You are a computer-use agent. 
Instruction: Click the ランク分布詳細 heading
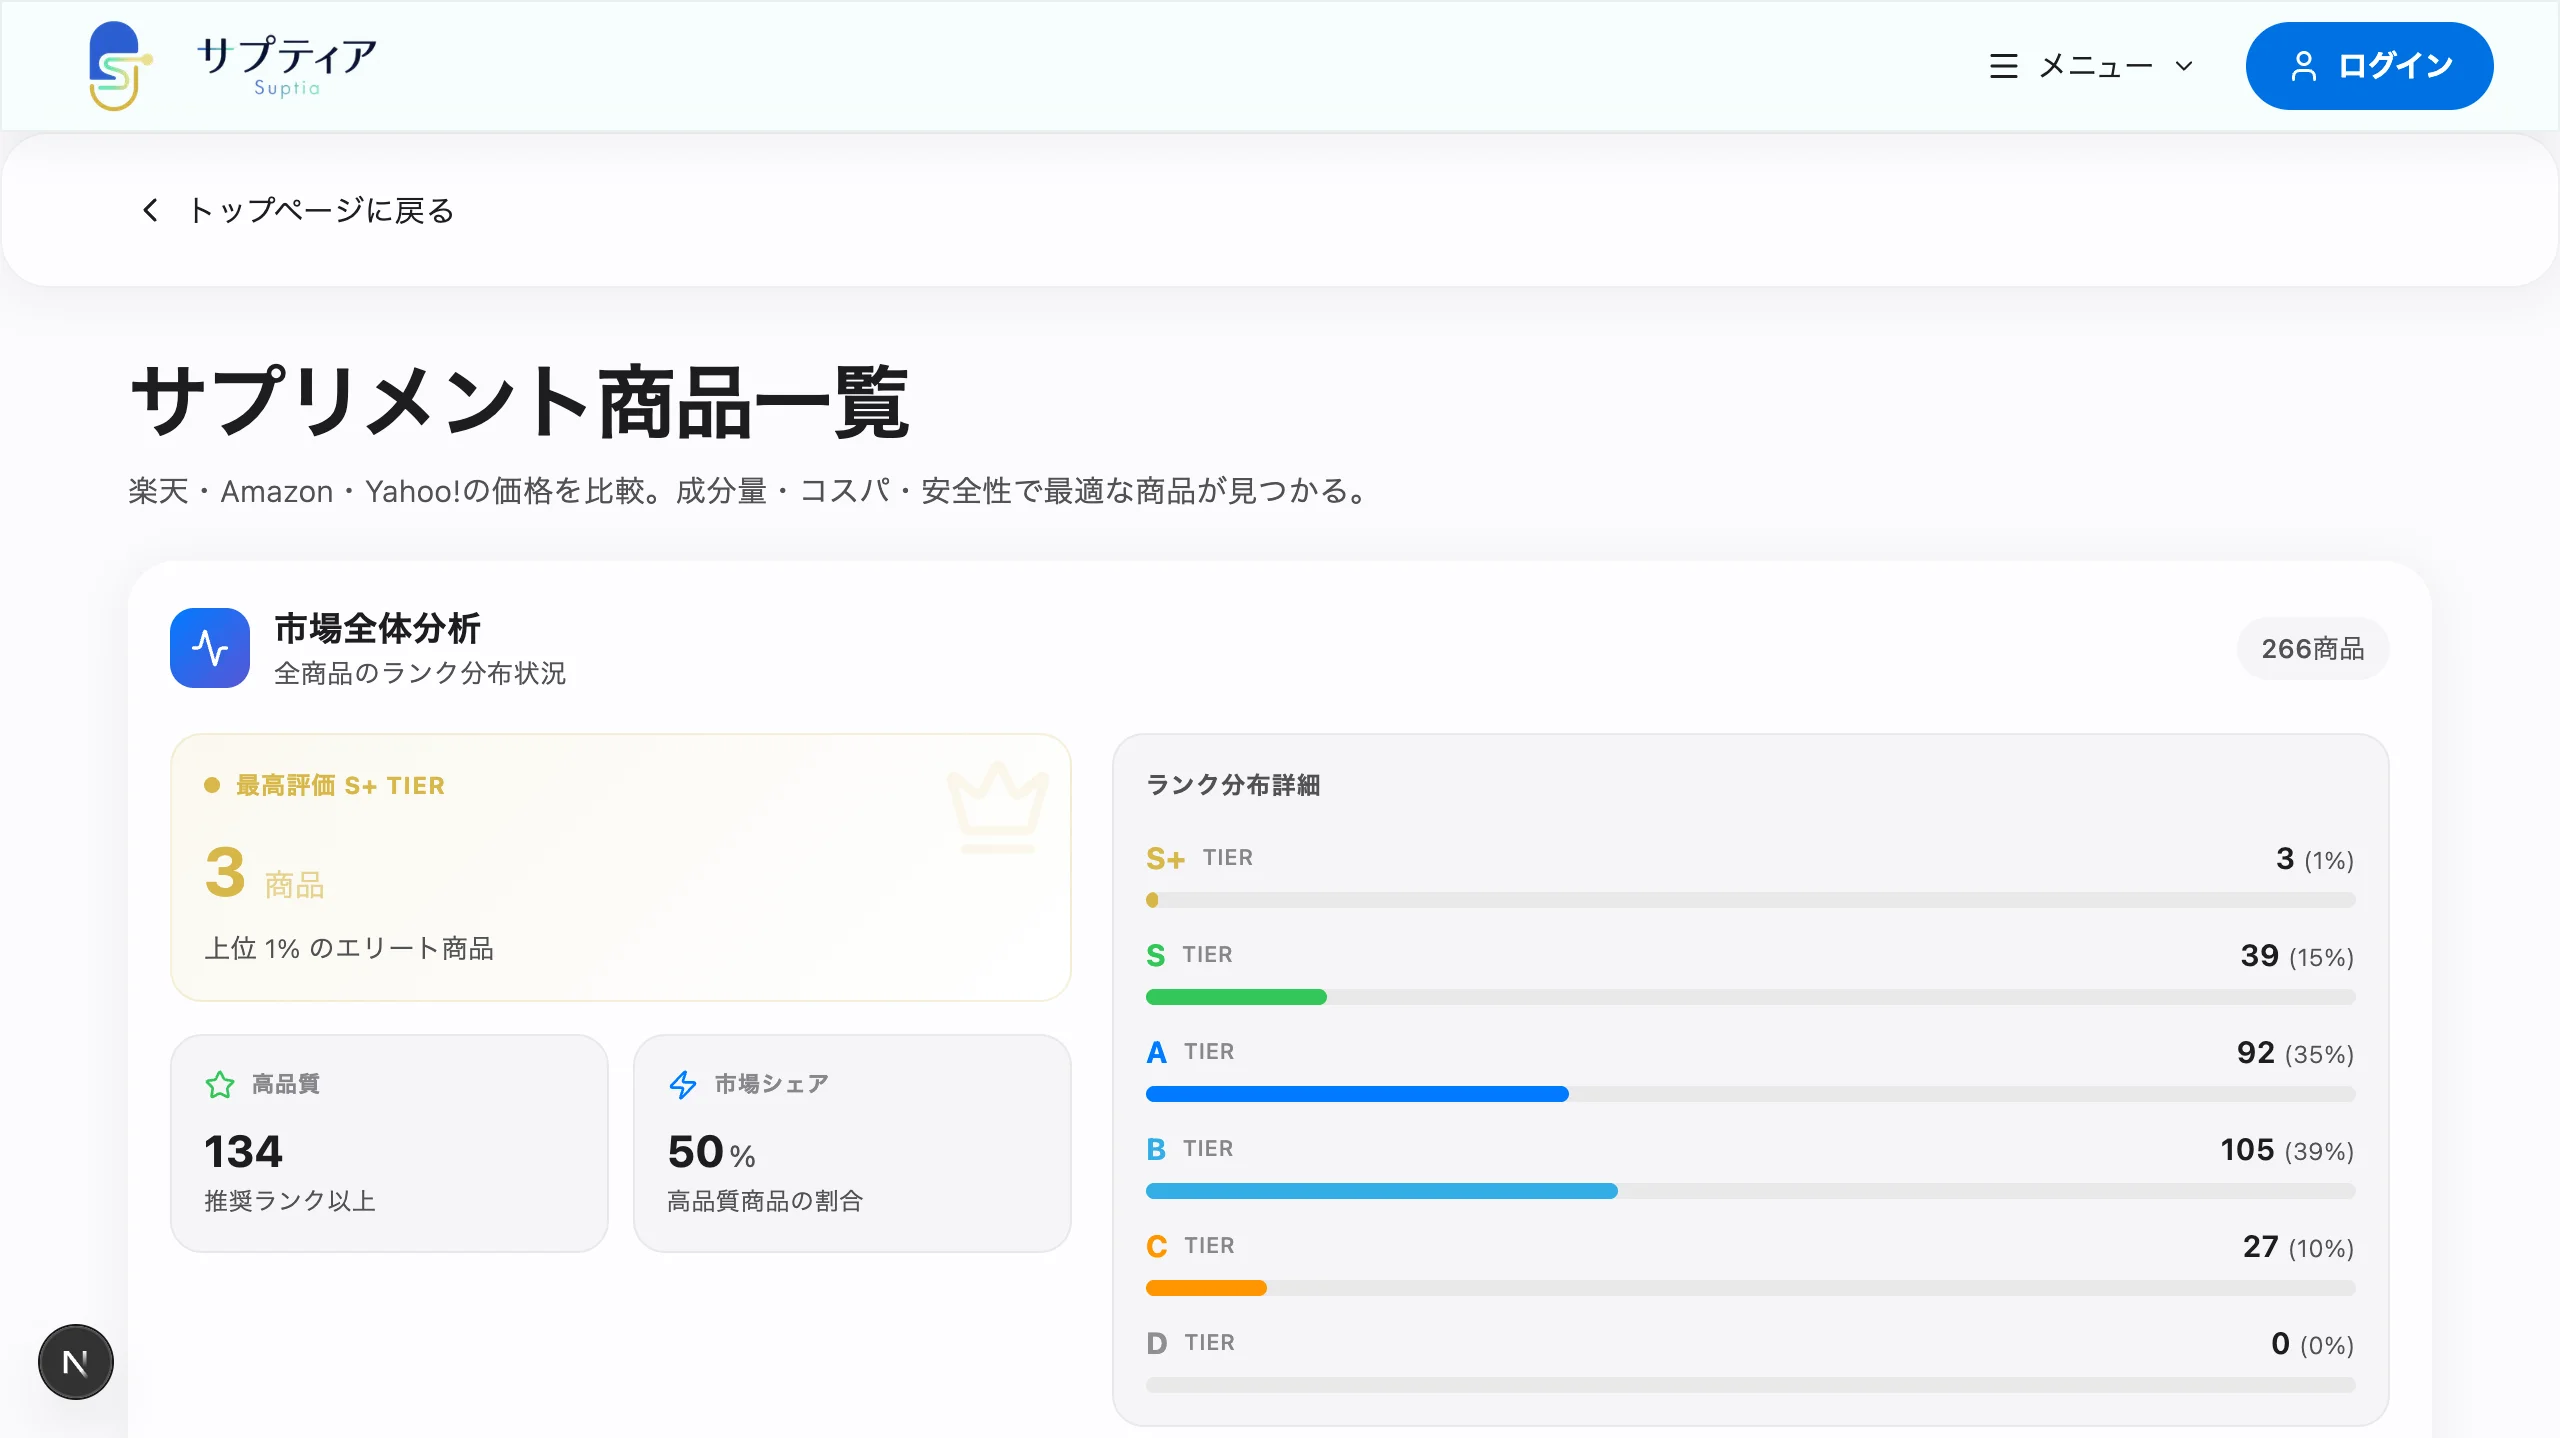pyautogui.click(x=1233, y=785)
